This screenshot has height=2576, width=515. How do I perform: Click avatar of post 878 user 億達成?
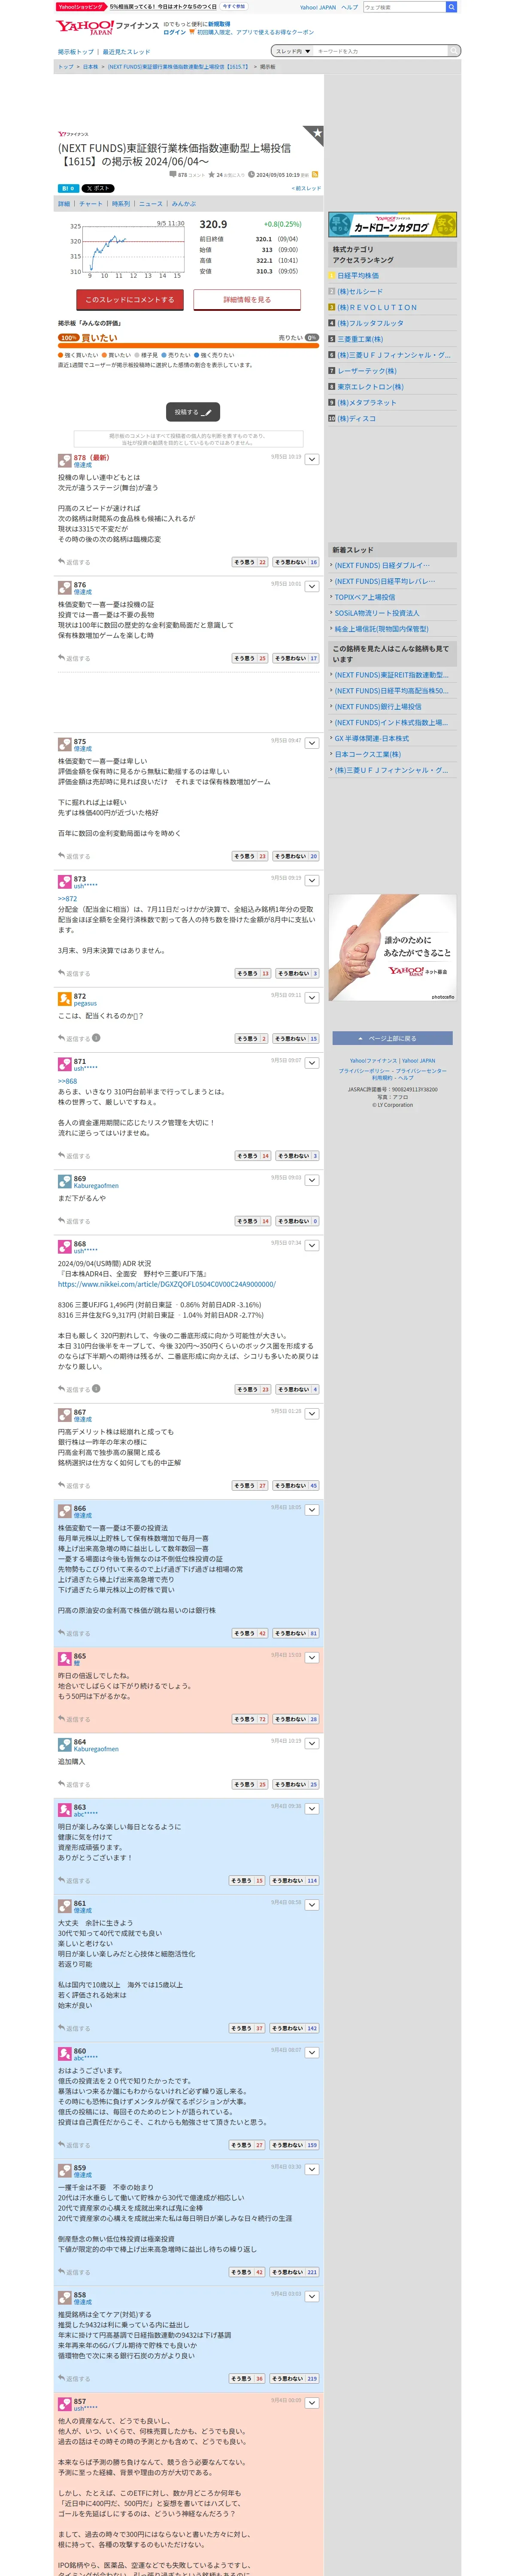64,461
